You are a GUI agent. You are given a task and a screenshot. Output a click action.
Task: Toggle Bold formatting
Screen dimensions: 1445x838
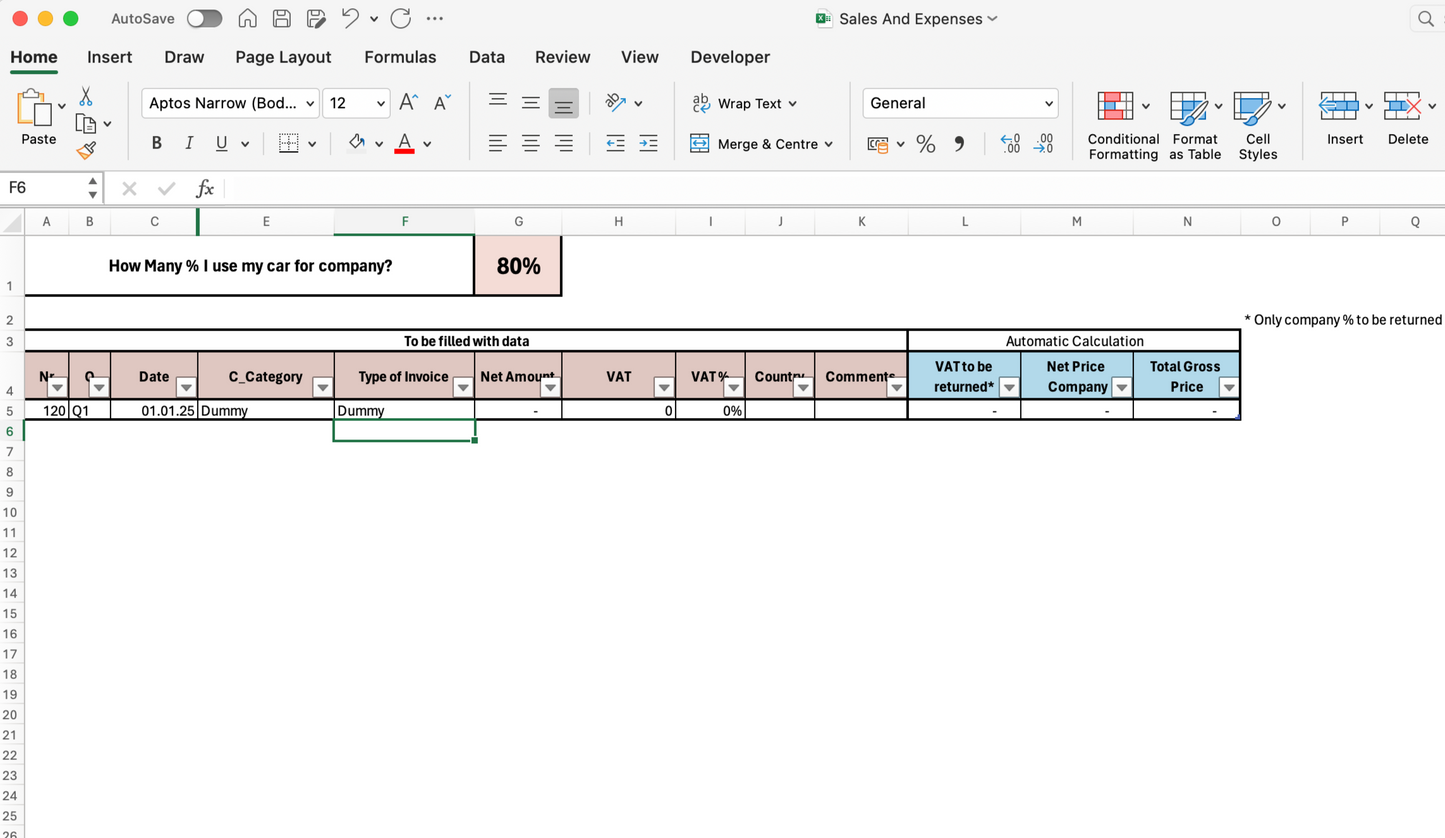point(156,144)
